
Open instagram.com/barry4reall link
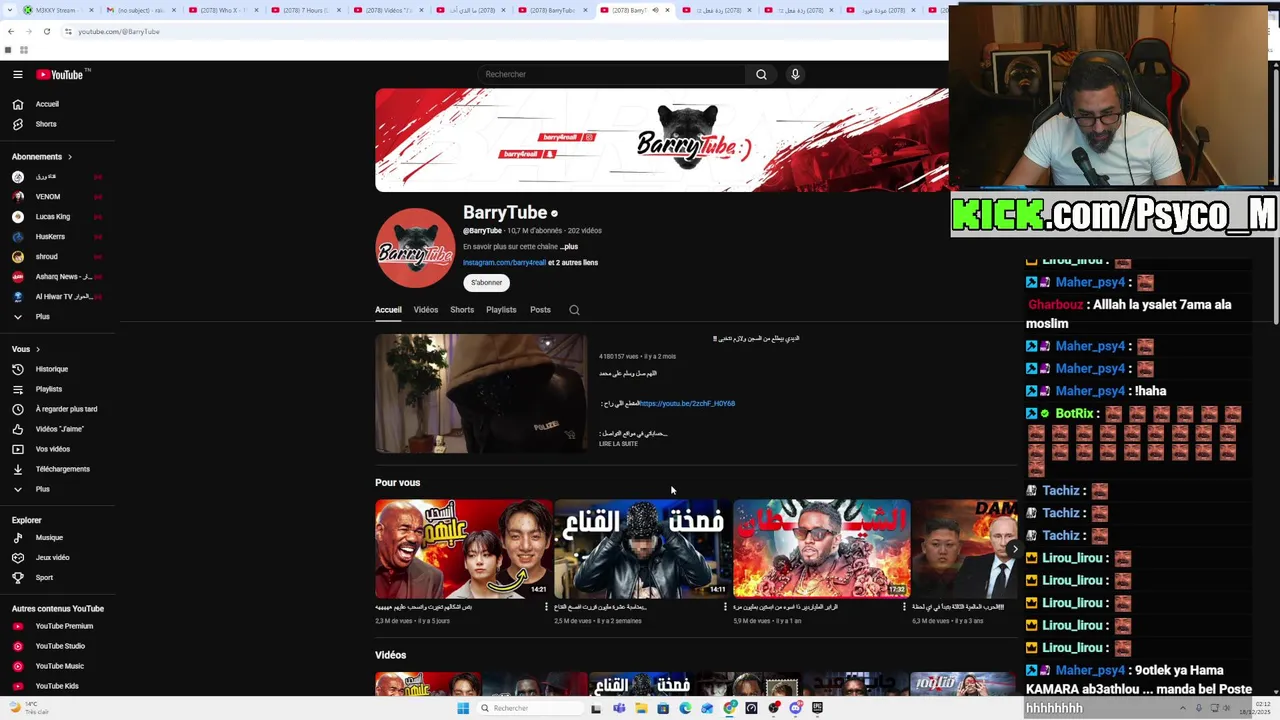[x=504, y=263]
